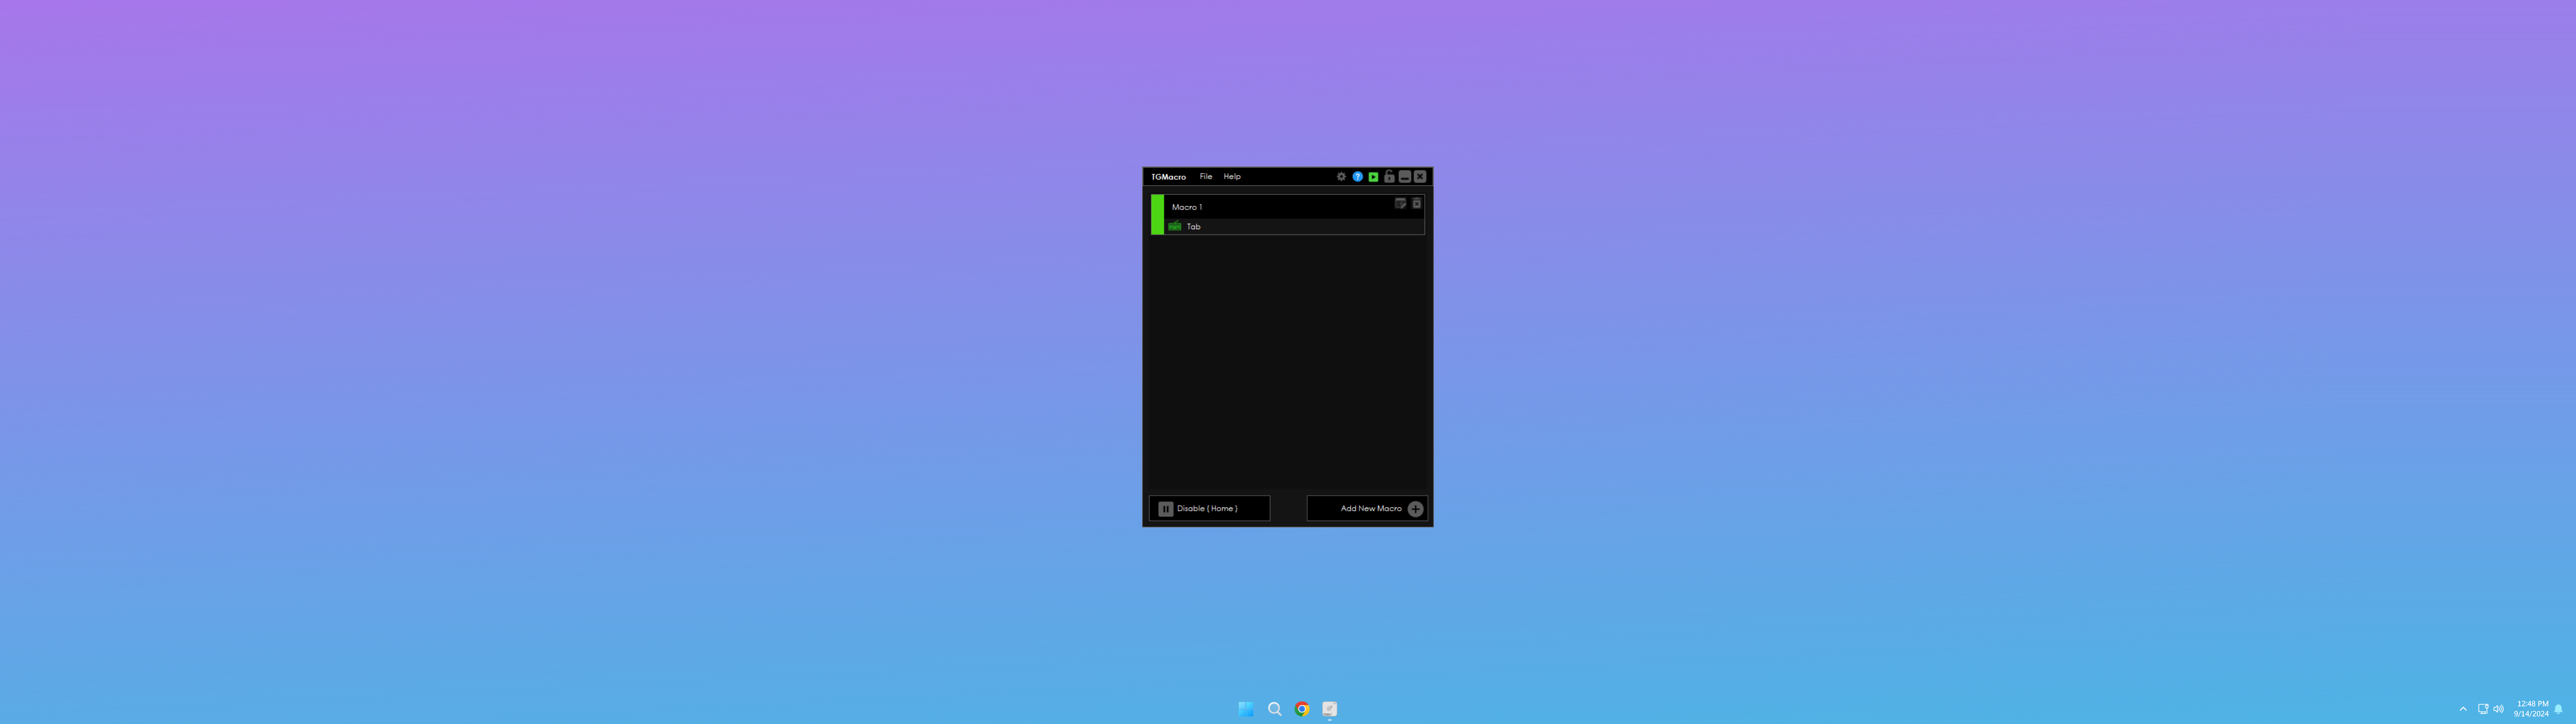The width and height of the screenshot is (2576, 724).
Task: Open the Help menu
Action: 1232,176
